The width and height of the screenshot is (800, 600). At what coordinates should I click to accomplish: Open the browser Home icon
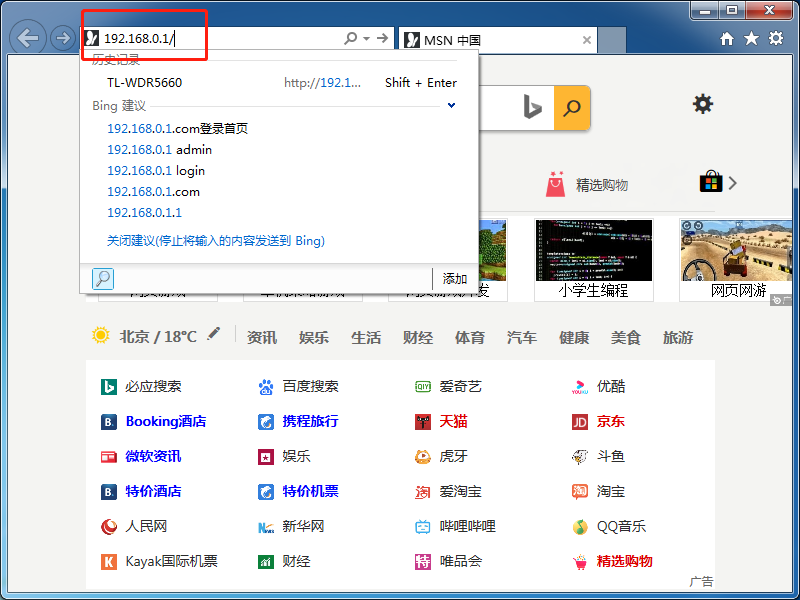727,38
